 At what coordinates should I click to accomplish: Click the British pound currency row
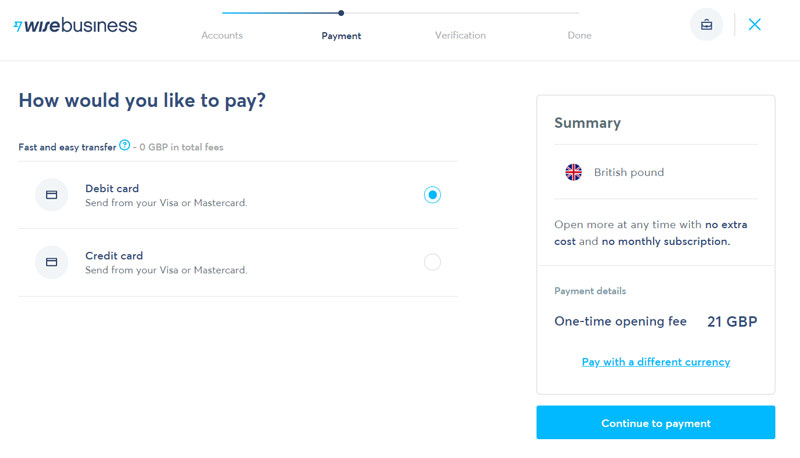[x=656, y=172]
